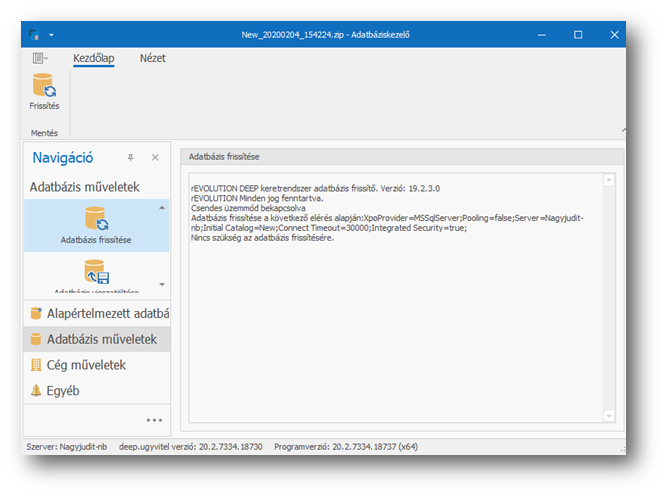Pin the Navigáció panel
Viewport: 668px width, 497px height.
130,158
